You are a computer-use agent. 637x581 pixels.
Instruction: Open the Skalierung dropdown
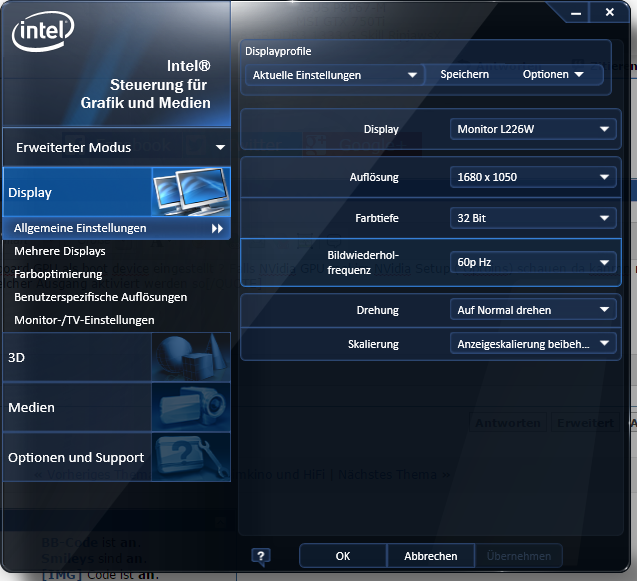tap(533, 344)
